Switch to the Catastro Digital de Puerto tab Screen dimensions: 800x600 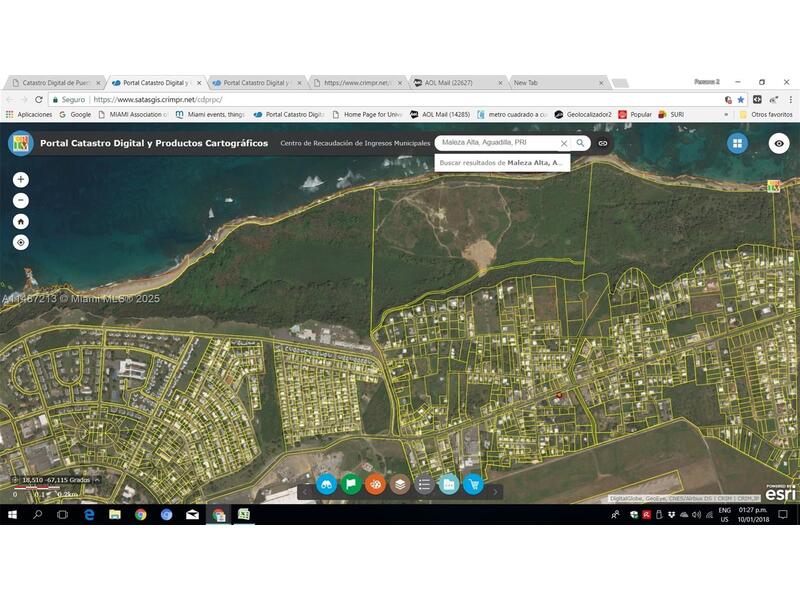pos(54,82)
